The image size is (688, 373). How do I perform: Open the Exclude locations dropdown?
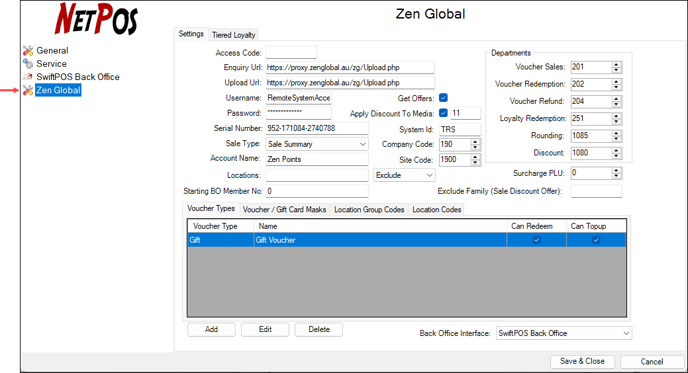click(404, 175)
